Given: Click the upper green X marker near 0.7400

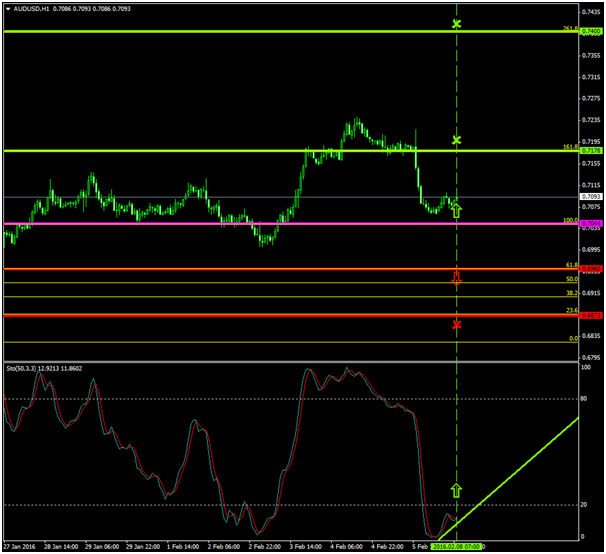Looking at the screenshot, I should tap(457, 23).
